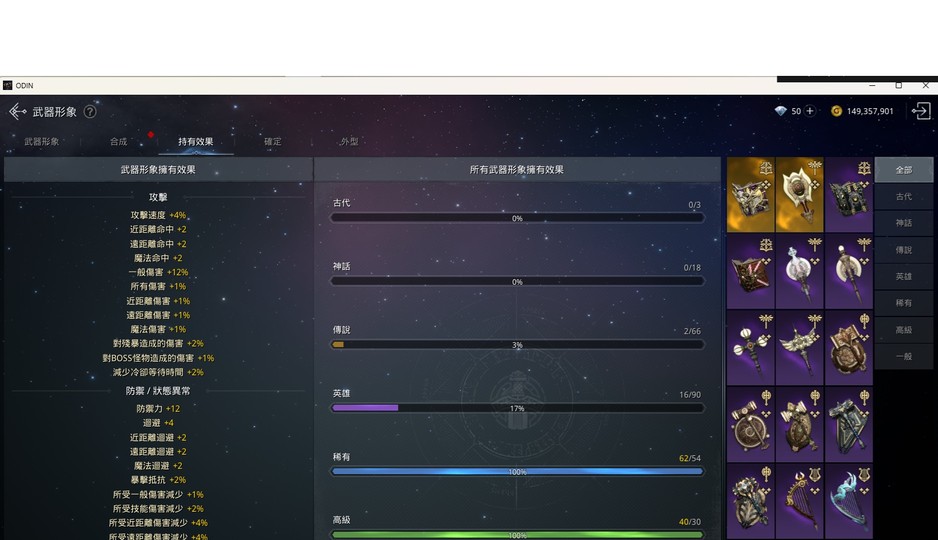The width and height of the screenshot is (938, 540).
Task: Select the teal glowing harp weapon skin
Action: 848,500
